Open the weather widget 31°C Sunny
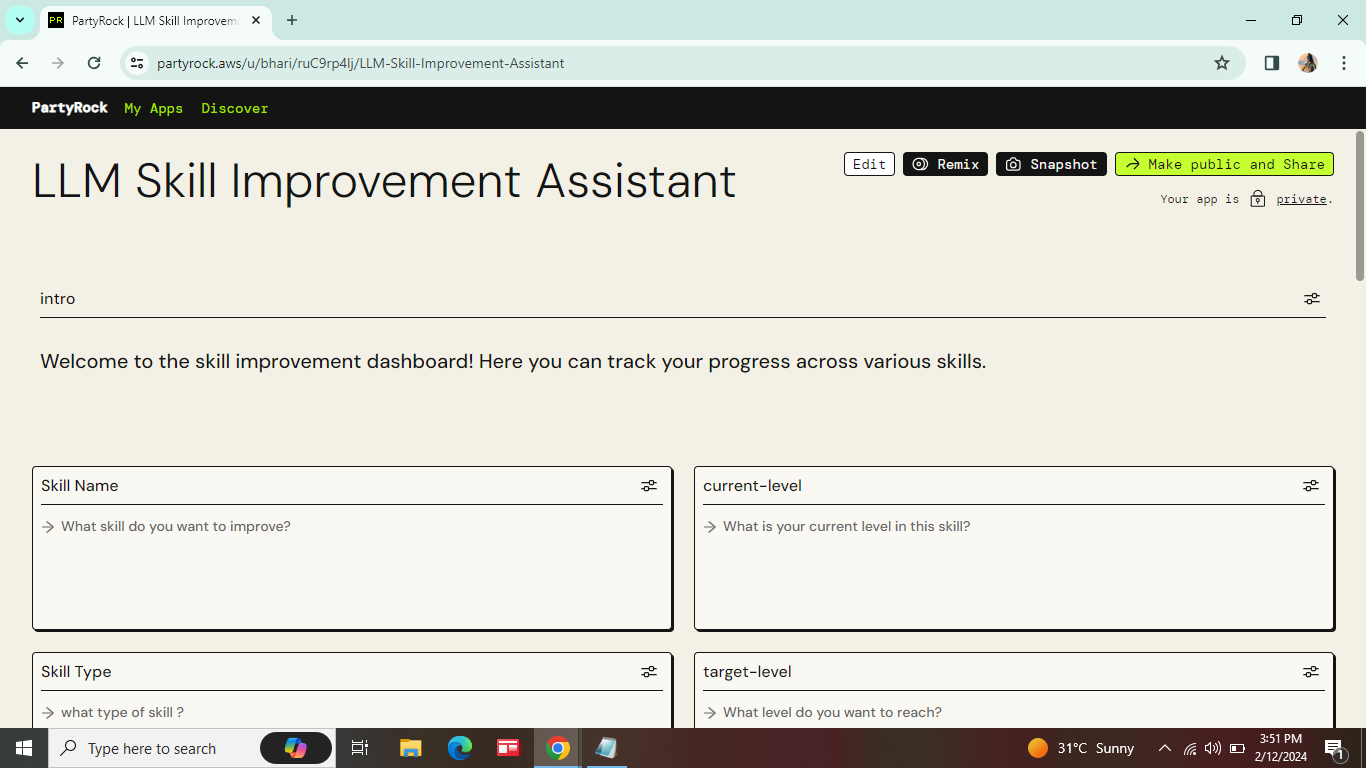The image size is (1366, 768). coord(1081,748)
